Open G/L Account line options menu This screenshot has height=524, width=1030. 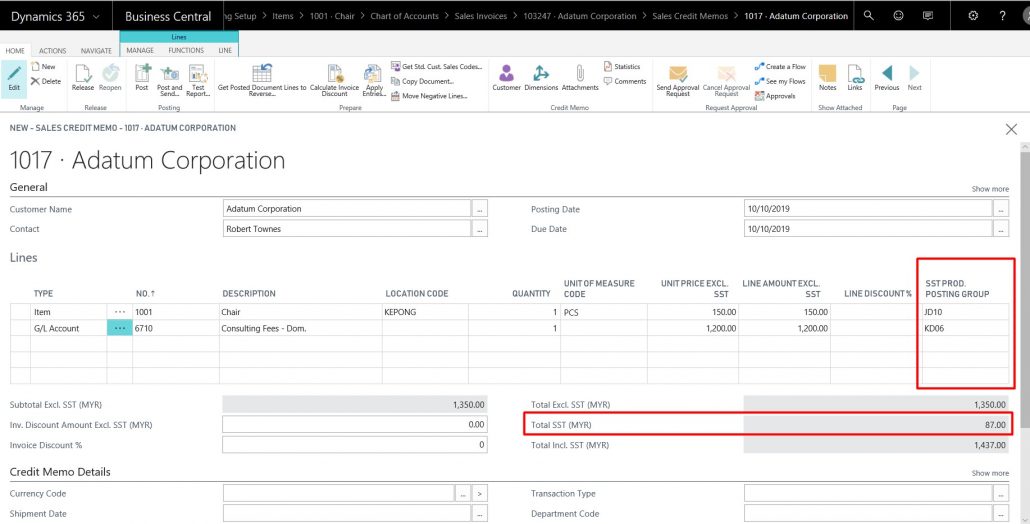120,328
